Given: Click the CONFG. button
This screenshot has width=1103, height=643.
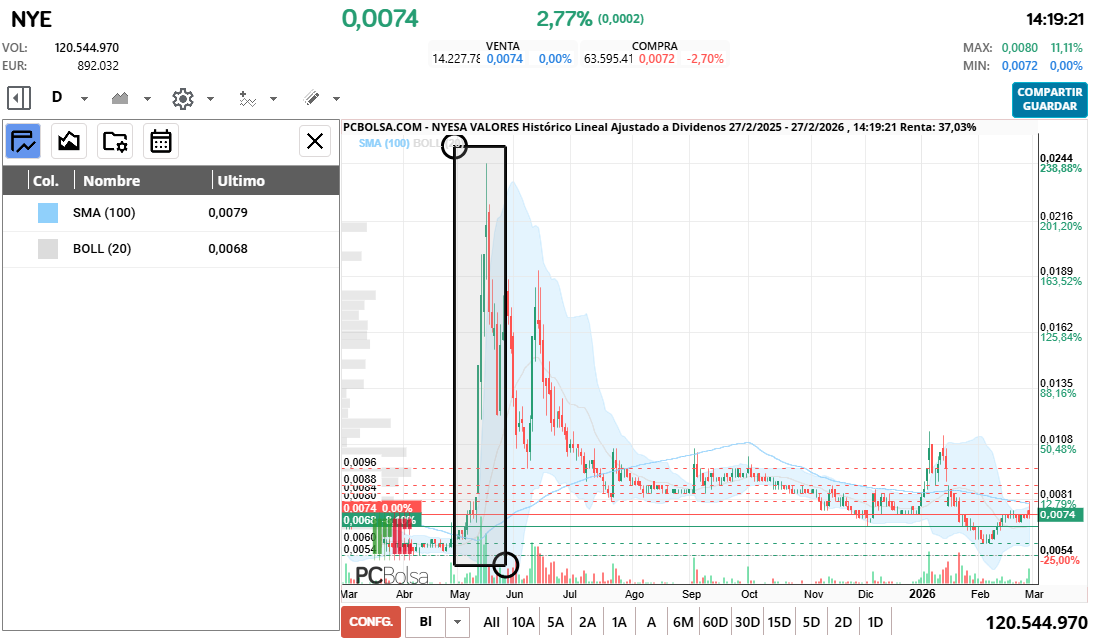Looking at the screenshot, I should point(371,622).
